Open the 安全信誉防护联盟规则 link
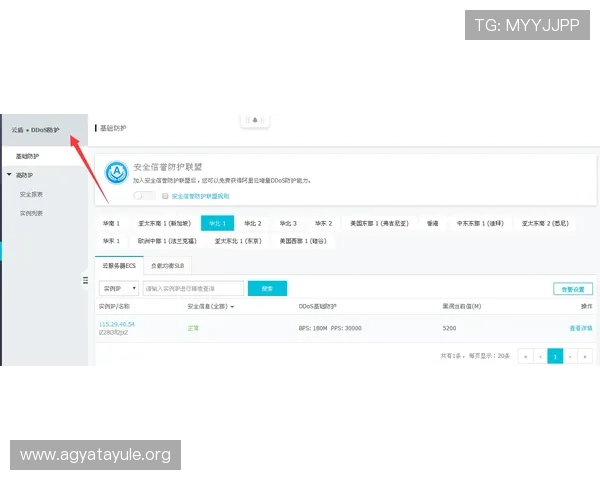Image resolution: width=600 pixels, height=480 pixels. point(200,196)
